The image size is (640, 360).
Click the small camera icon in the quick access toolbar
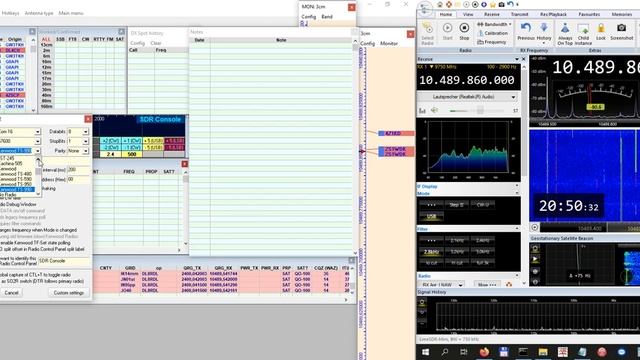tap(501, 4)
